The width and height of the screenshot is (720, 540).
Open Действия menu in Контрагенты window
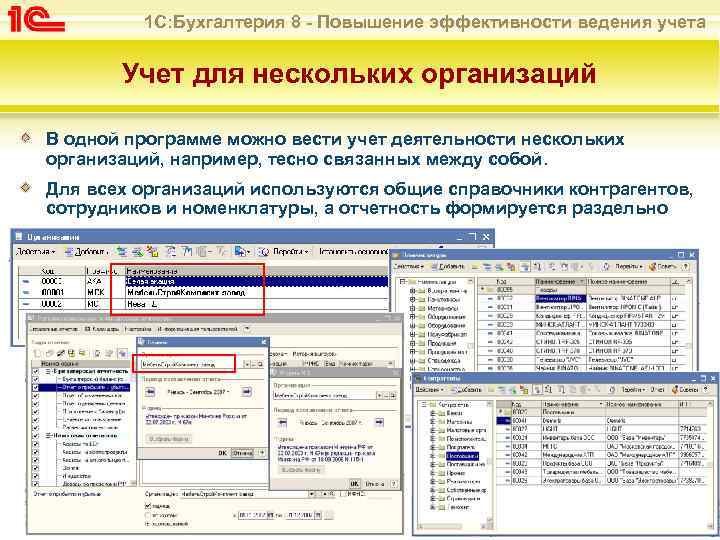[430, 389]
